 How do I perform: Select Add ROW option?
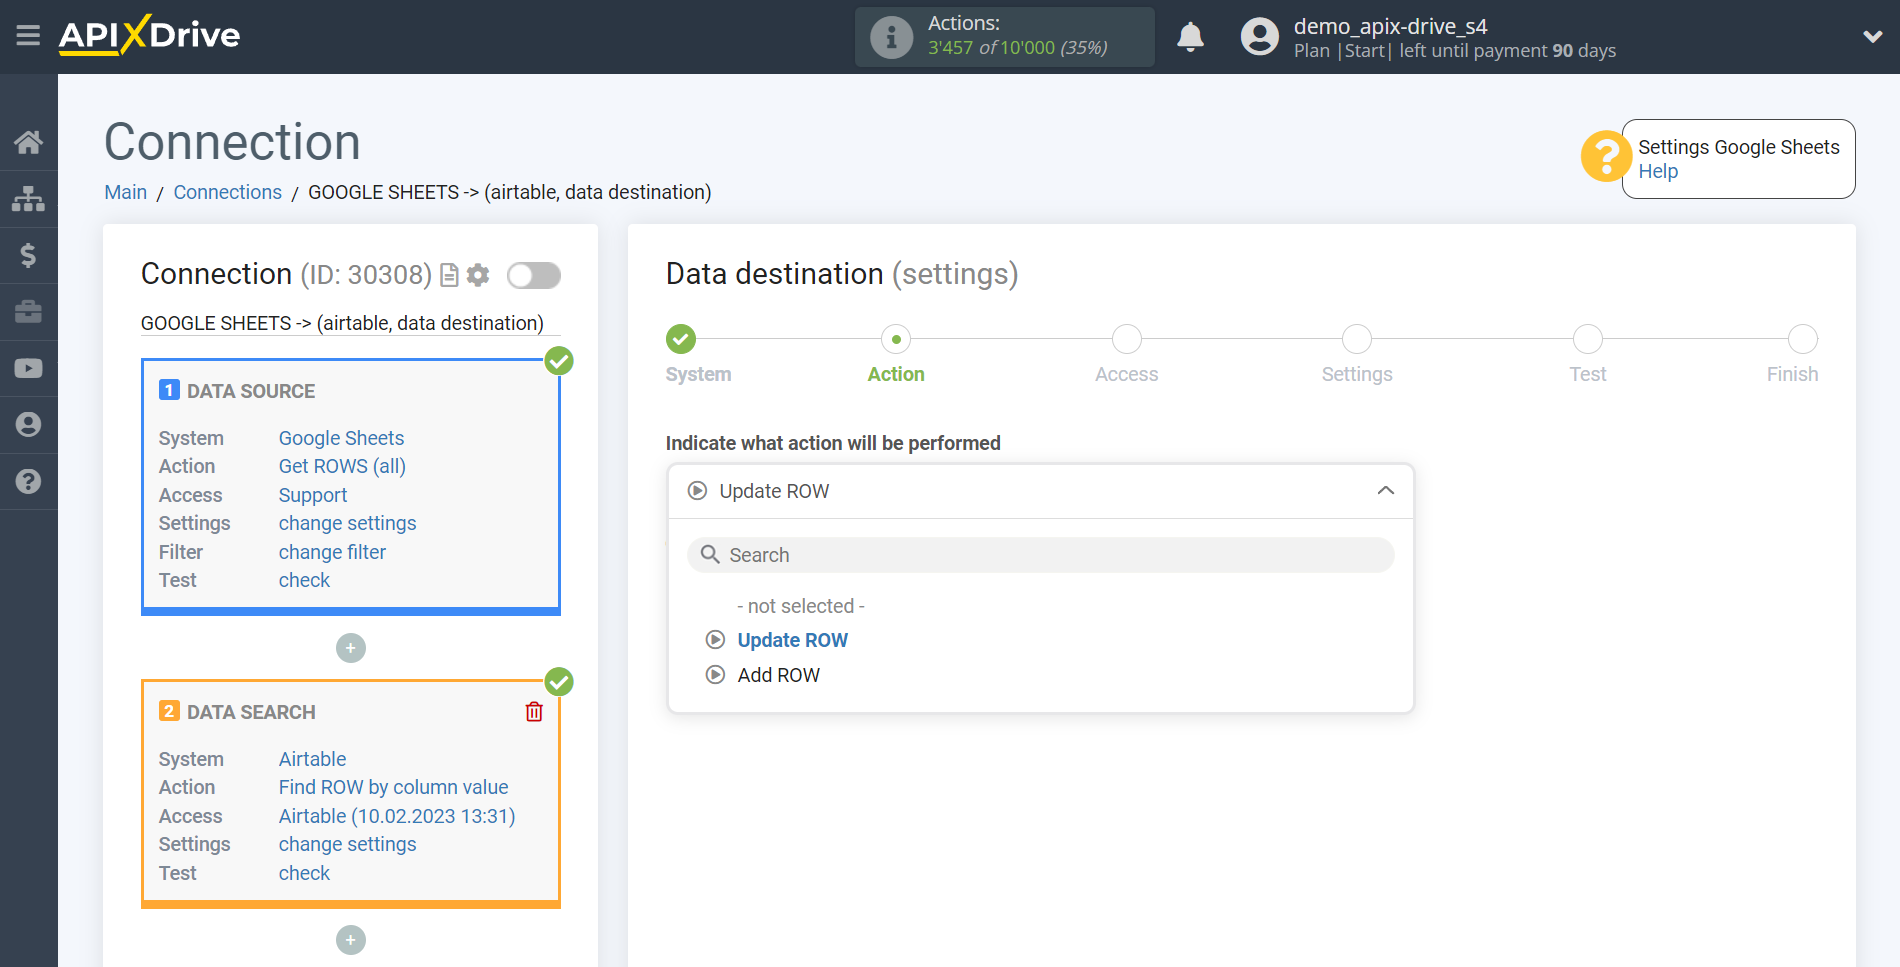(x=778, y=675)
